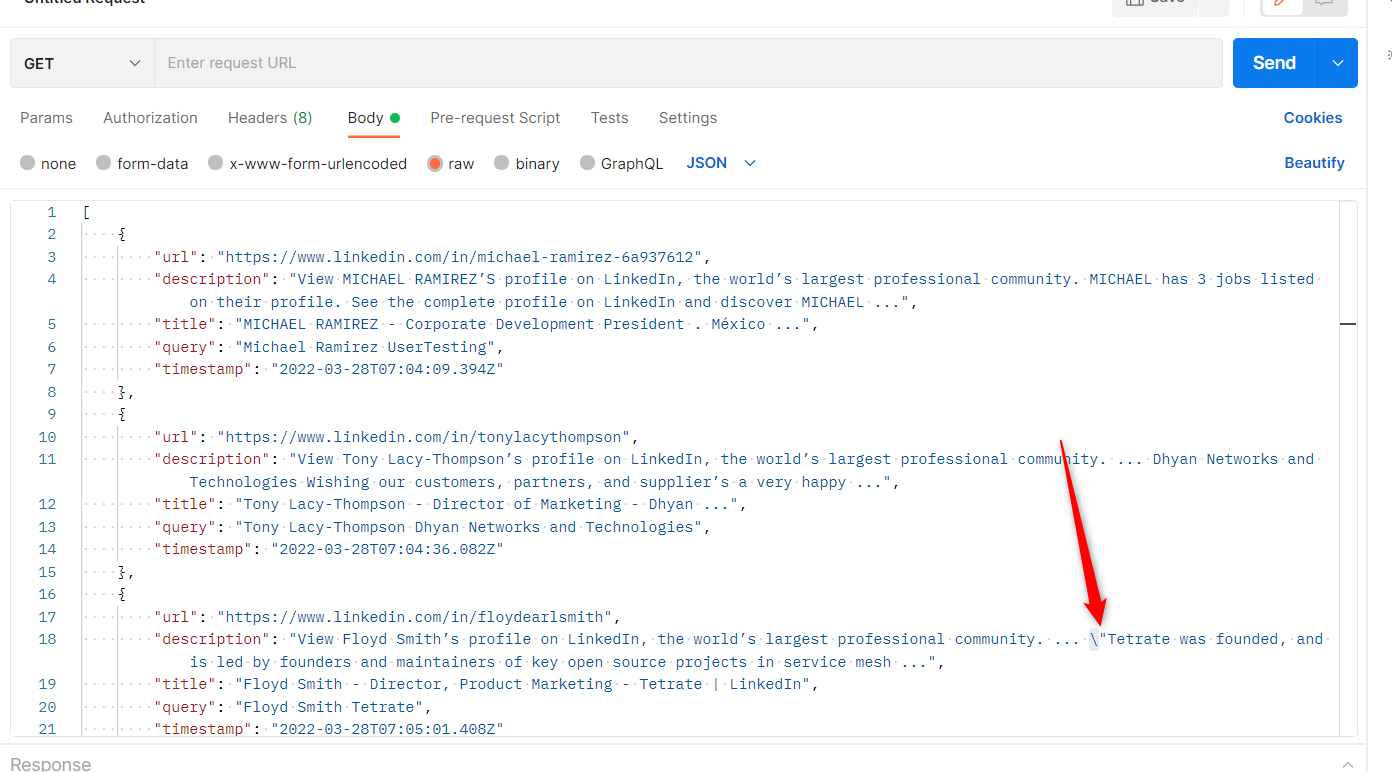Open the request Settings tab
Screen dimensions: 1392x772
point(688,118)
